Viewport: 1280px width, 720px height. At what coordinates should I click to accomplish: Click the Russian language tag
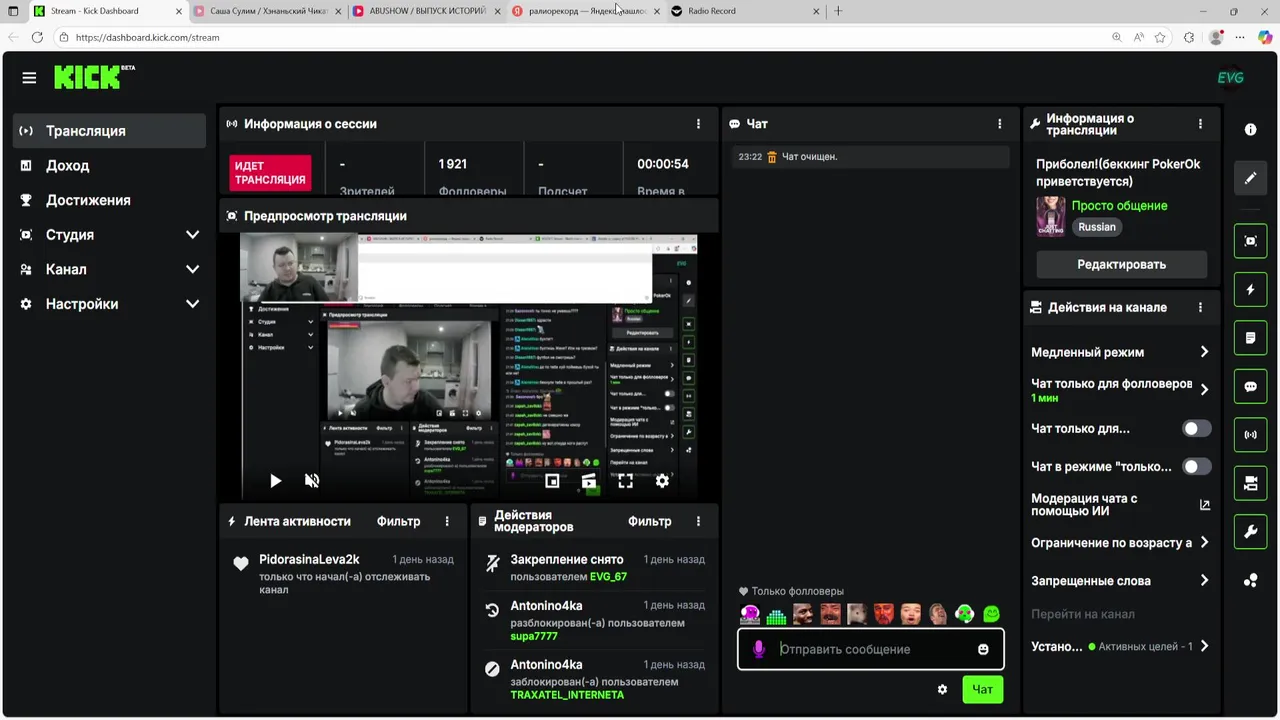tap(1097, 227)
